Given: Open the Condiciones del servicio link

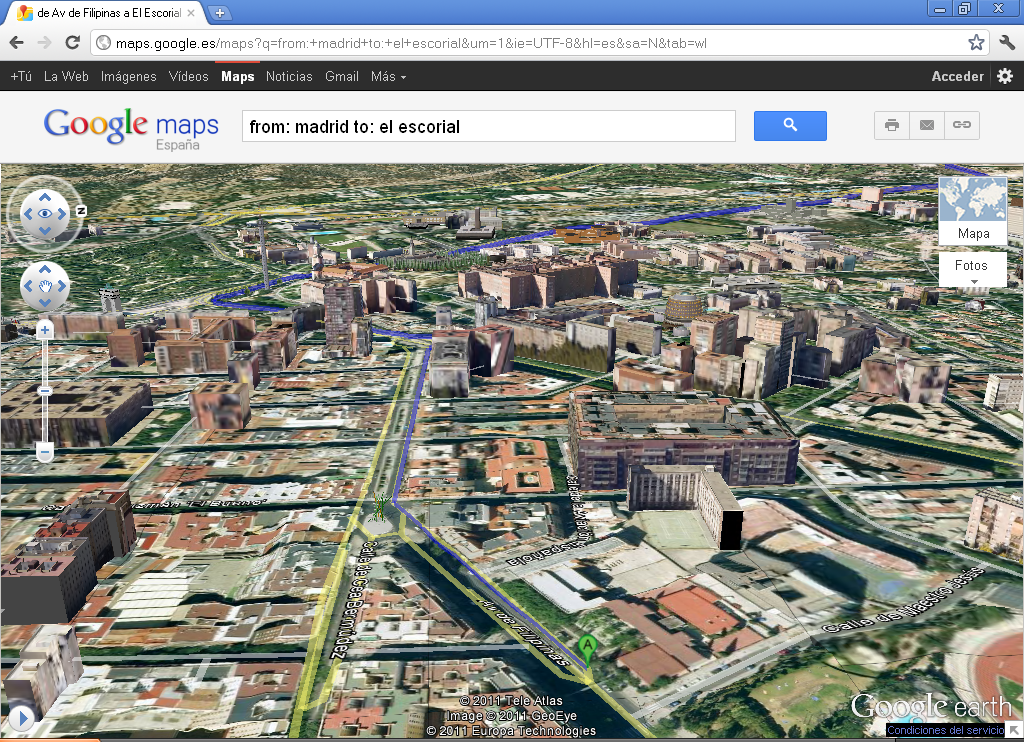Looking at the screenshot, I should (x=944, y=730).
